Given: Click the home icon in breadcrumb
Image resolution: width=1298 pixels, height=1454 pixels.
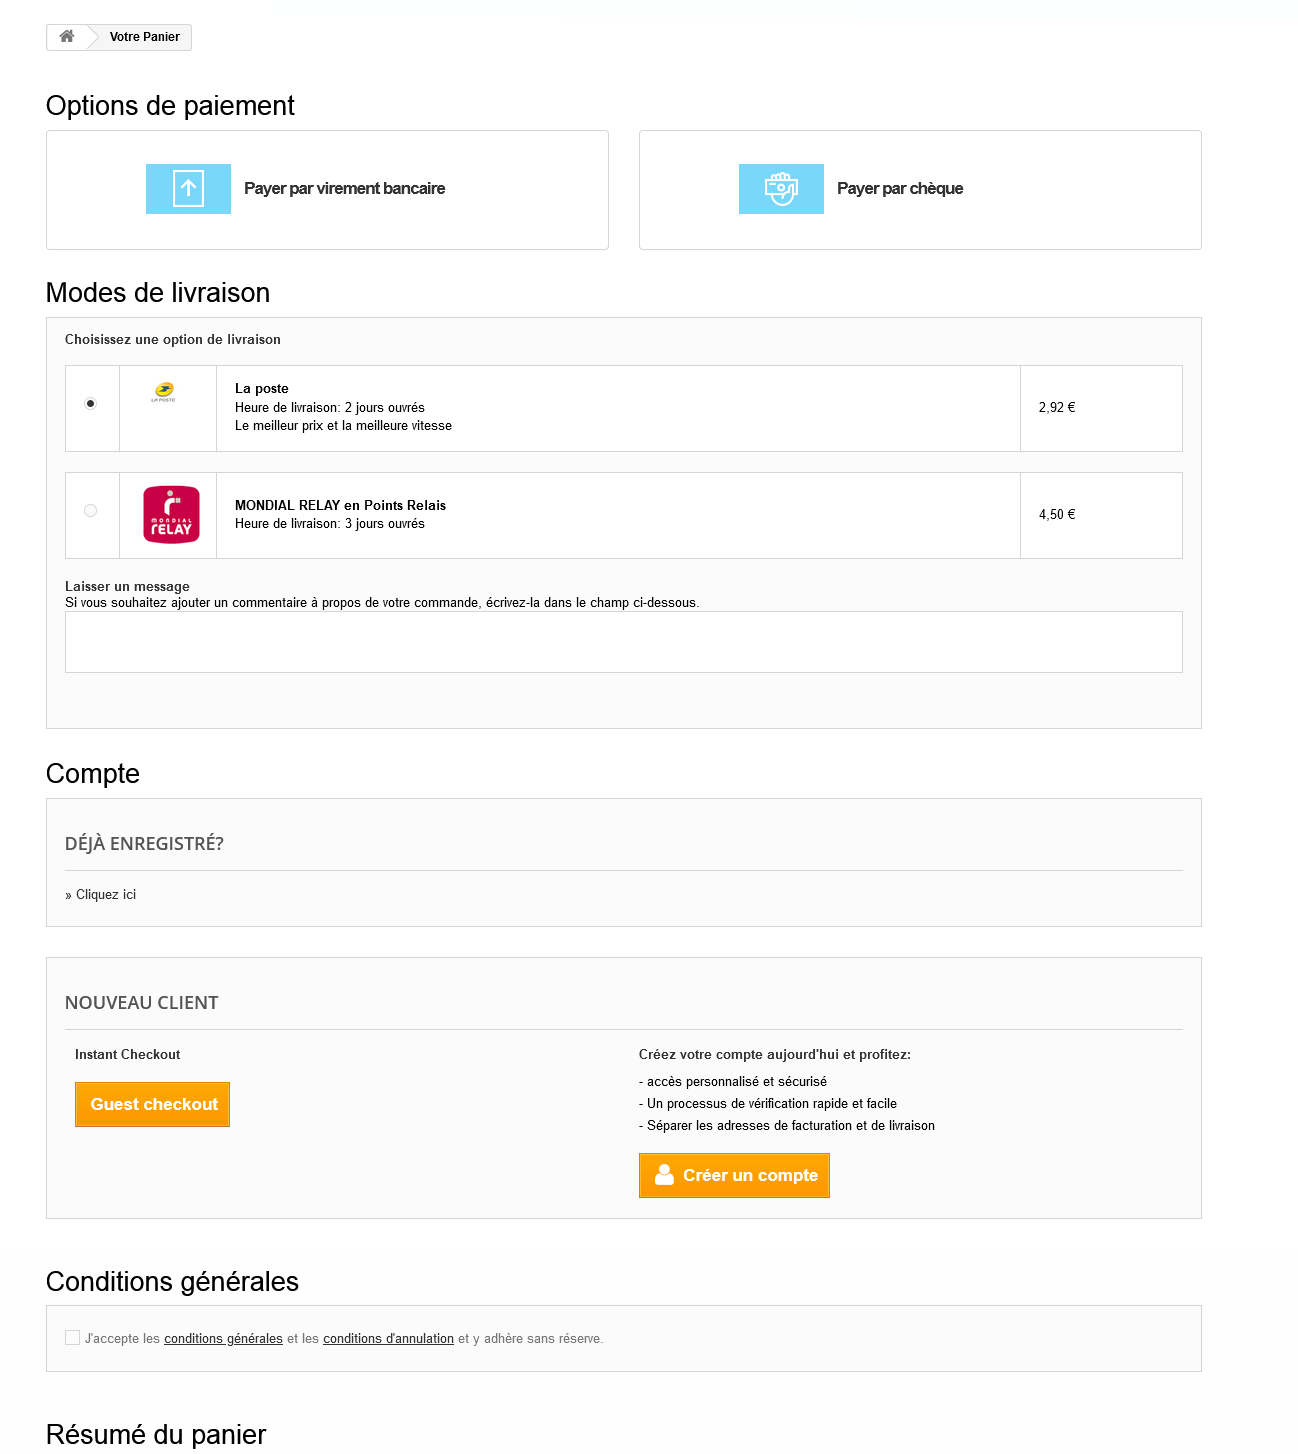Looking at the screenshot, I should (x=67, y=37).
